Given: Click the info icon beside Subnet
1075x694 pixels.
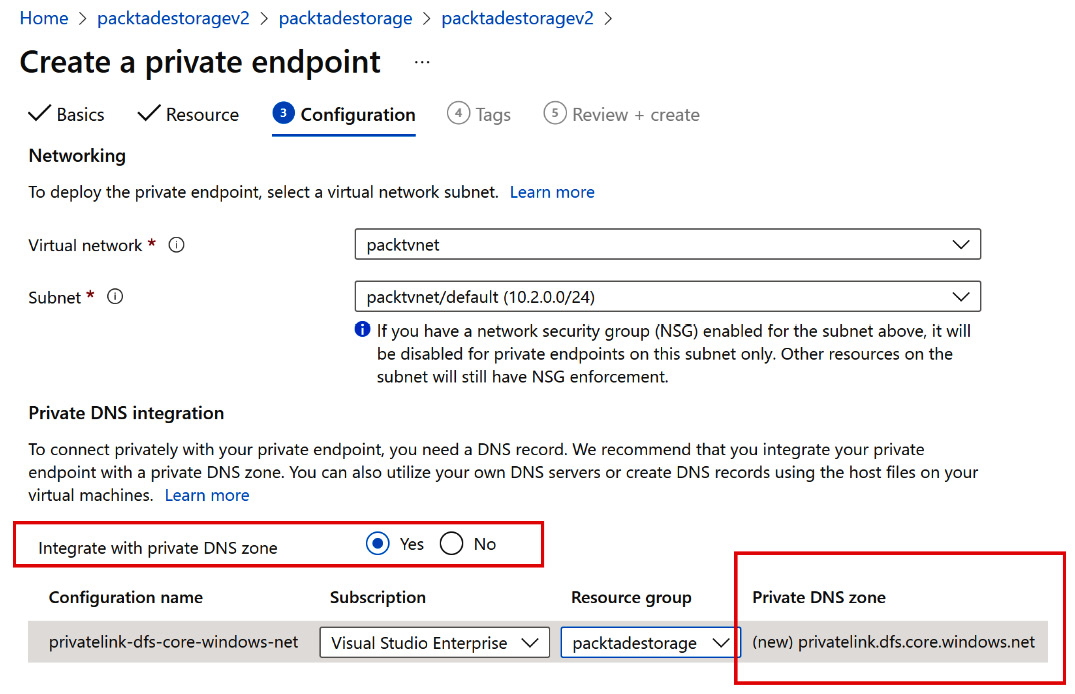Looking at the screenshot, I should click(115, 297).
